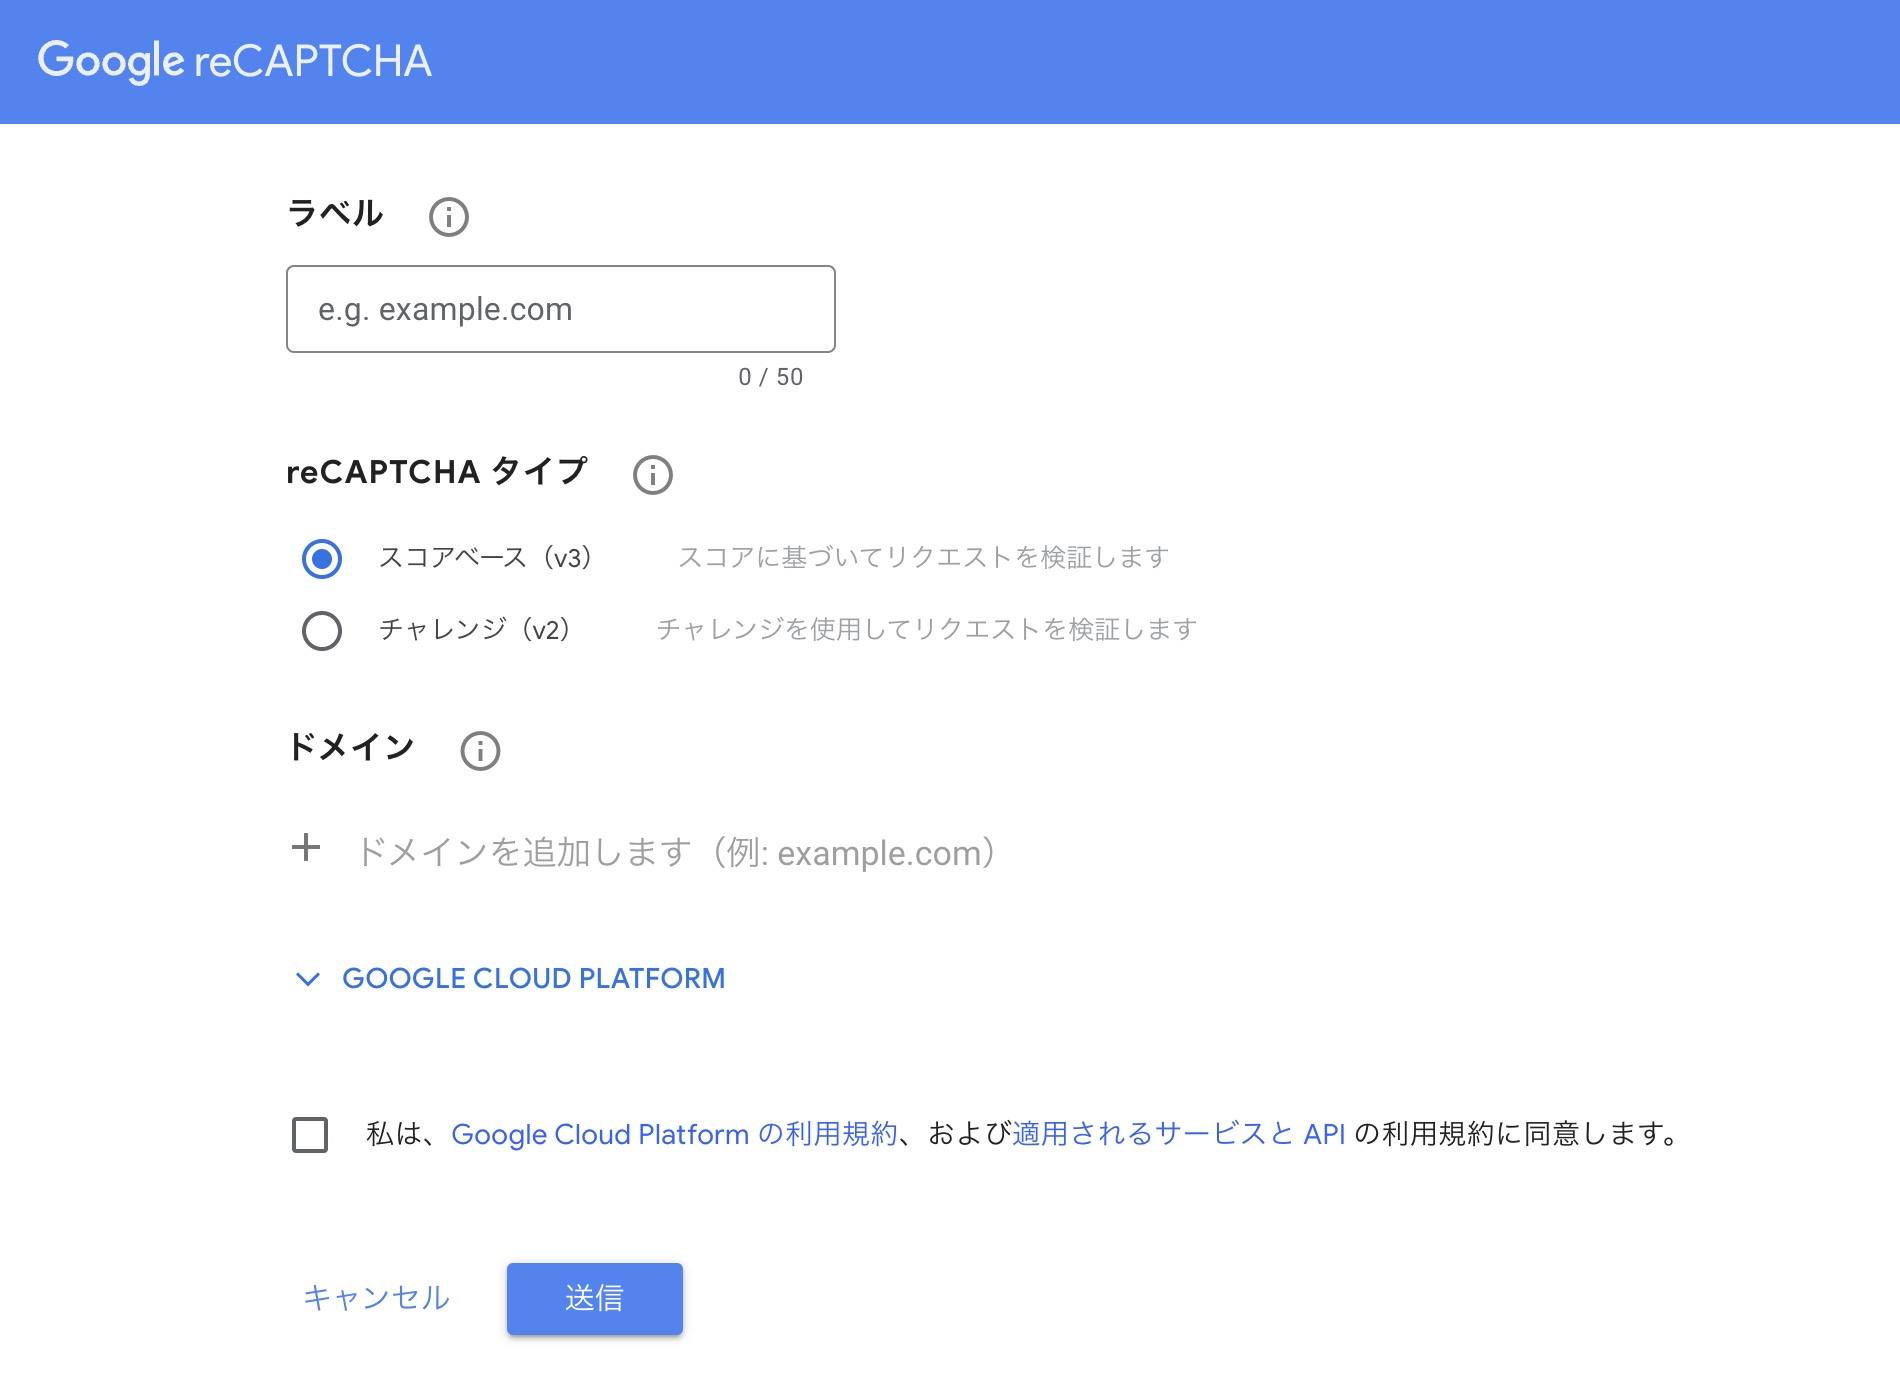Click the info icon next to ラベル

point(448,216)
